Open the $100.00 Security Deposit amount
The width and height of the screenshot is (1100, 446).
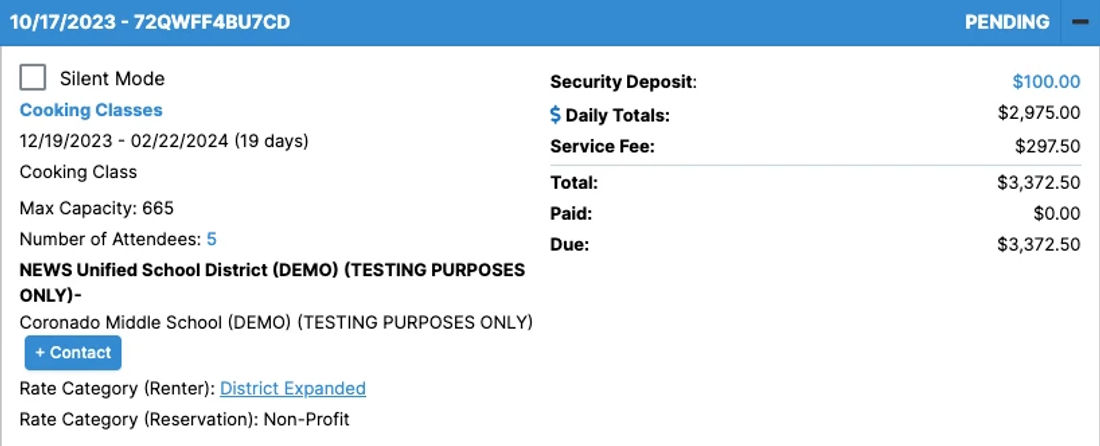tap(1046, 82)
